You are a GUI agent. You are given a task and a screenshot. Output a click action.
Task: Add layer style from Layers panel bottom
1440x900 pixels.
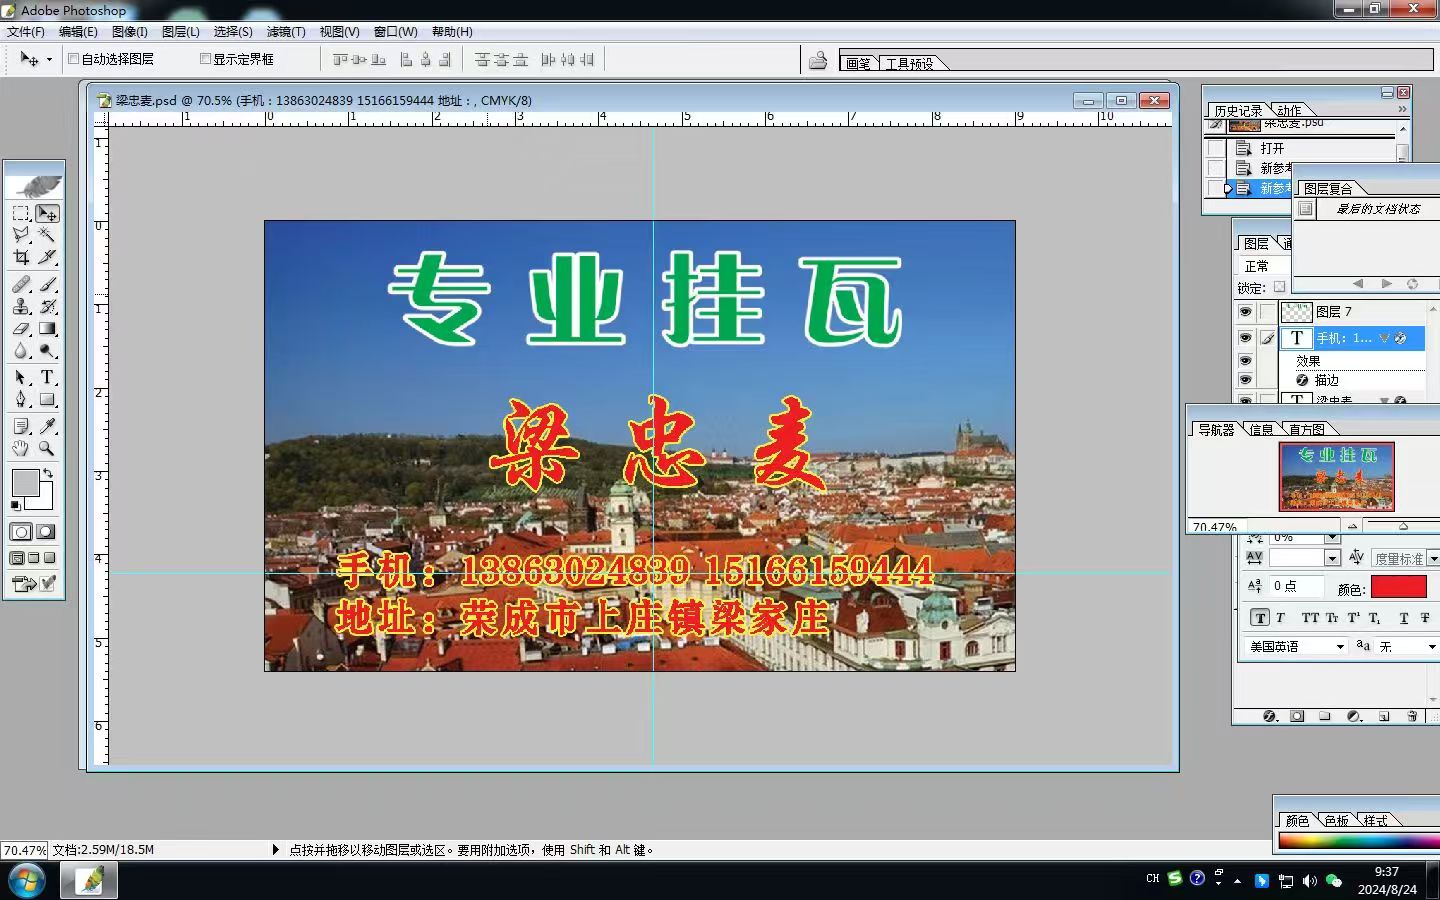[1271, 716]
